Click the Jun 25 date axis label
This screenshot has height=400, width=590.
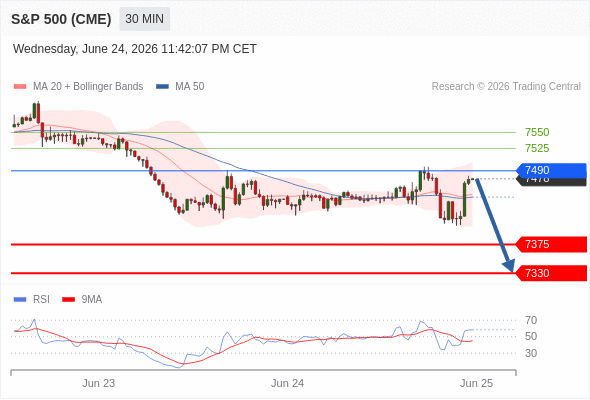476,383
